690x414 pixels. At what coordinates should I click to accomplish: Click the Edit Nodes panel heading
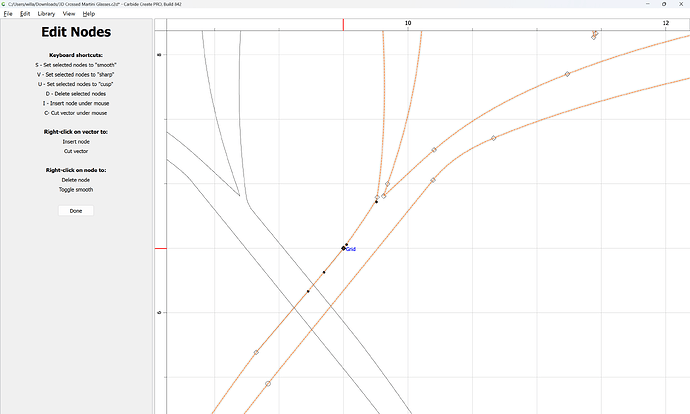76,33
